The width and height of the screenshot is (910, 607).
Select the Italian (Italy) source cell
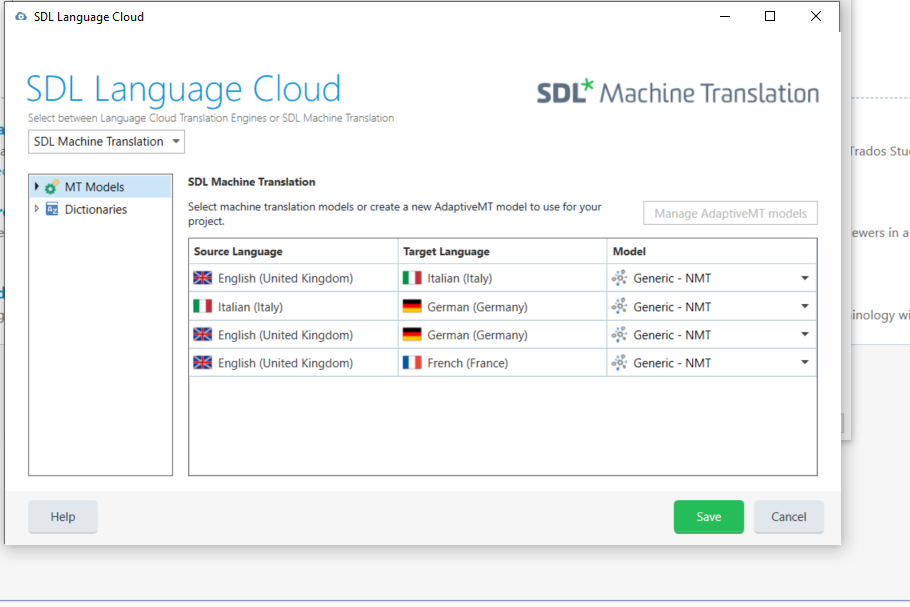point(293,306)
